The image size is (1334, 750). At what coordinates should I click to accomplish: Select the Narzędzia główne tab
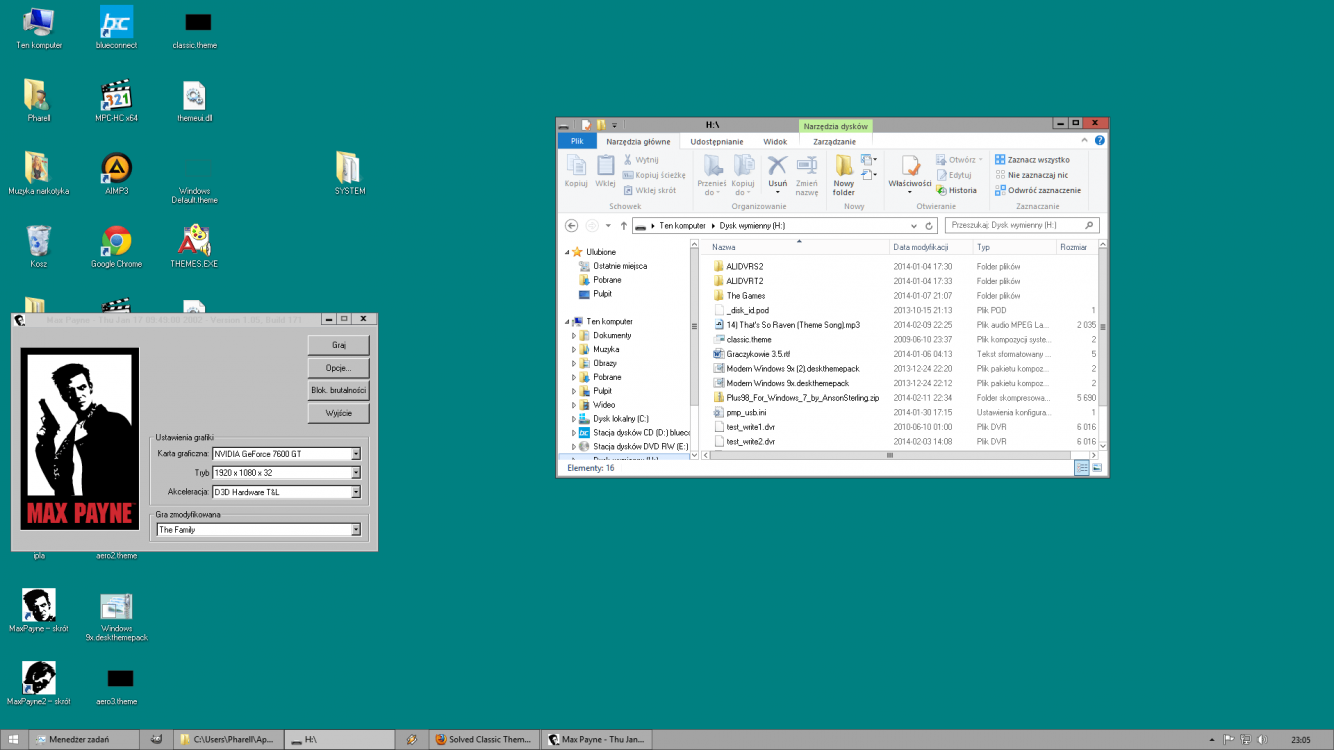[638, 142]
